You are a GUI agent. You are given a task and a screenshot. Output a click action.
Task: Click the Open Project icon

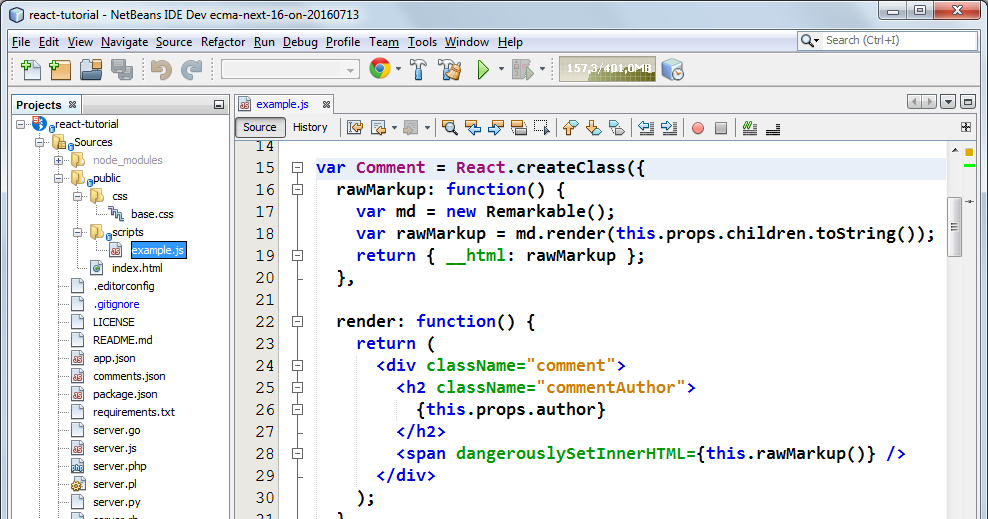(x=91, y=69)
